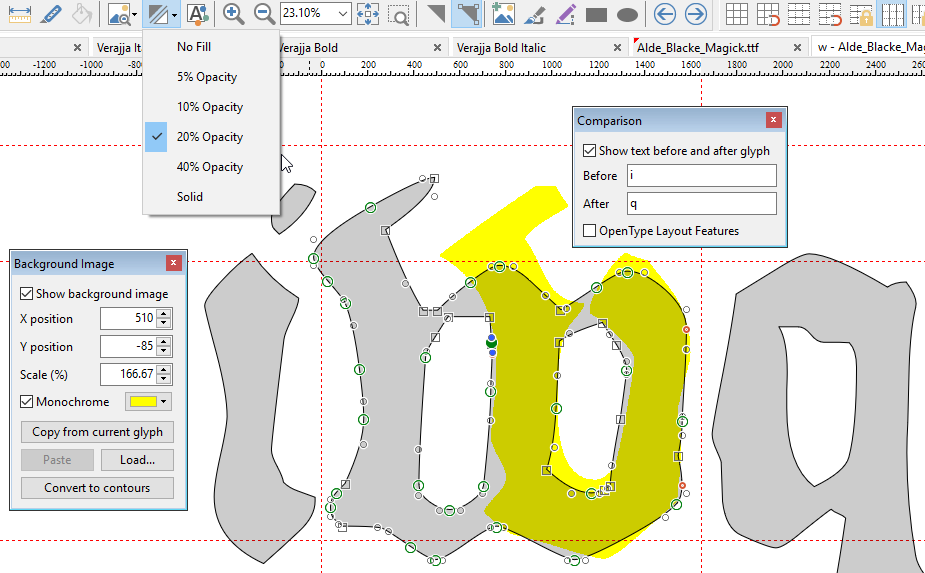Click Convert to contours button
This screenshot has width=925, height=573.
(x=97, y=488)
